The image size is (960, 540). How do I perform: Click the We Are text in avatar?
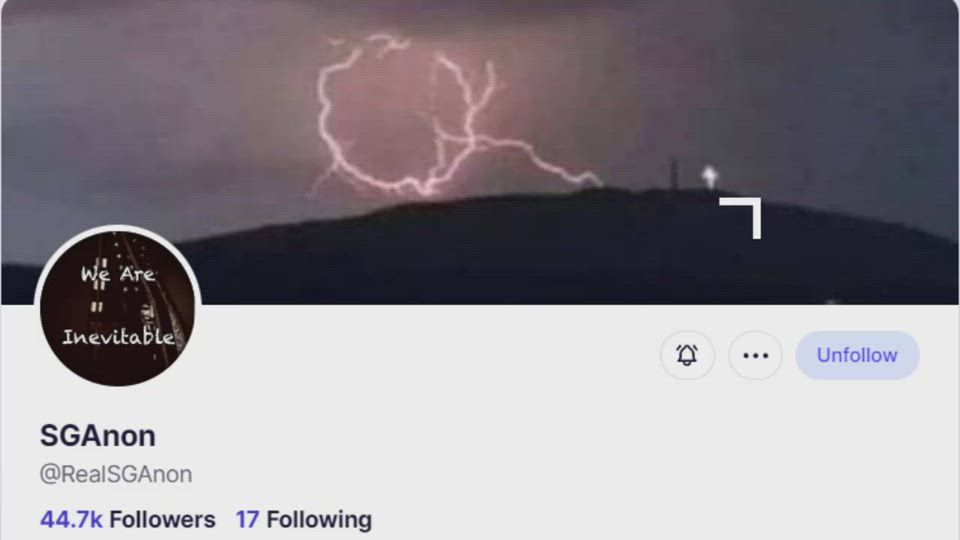tap(118, 274)
